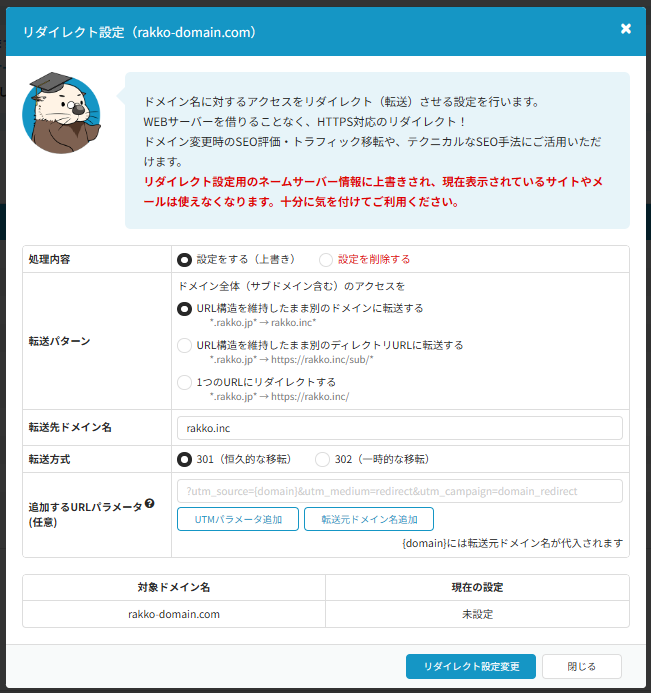Submit with リダイレクト設定変更 button
Screen dimensions: 651x693
coord(470,666)
